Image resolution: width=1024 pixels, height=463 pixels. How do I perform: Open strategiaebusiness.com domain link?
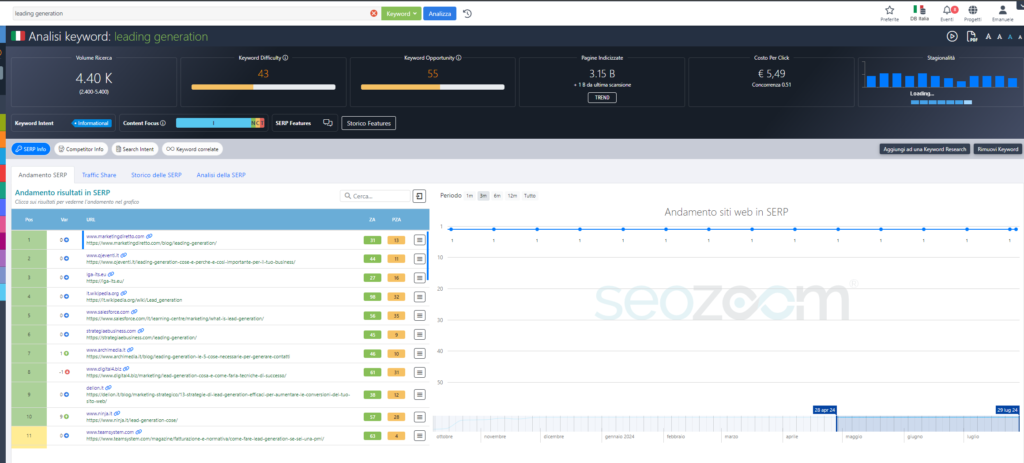[x=111, y=331]
